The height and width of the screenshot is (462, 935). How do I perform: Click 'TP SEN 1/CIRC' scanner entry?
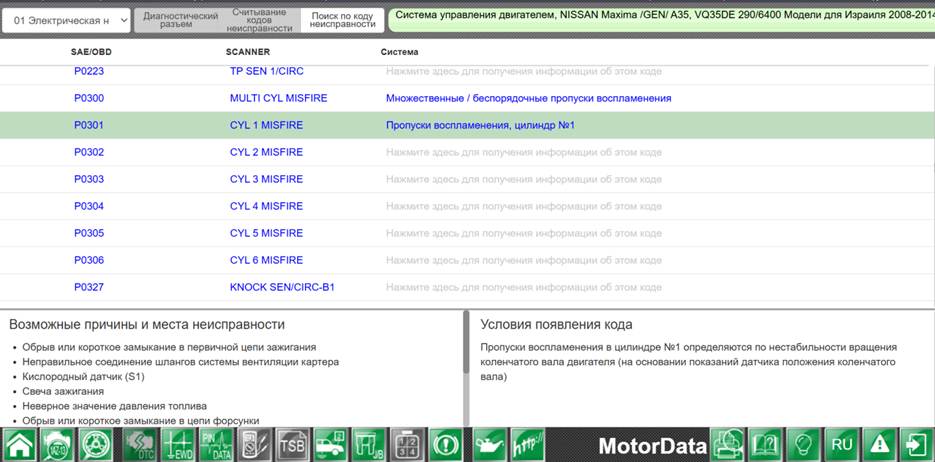[x=267, y=71]
